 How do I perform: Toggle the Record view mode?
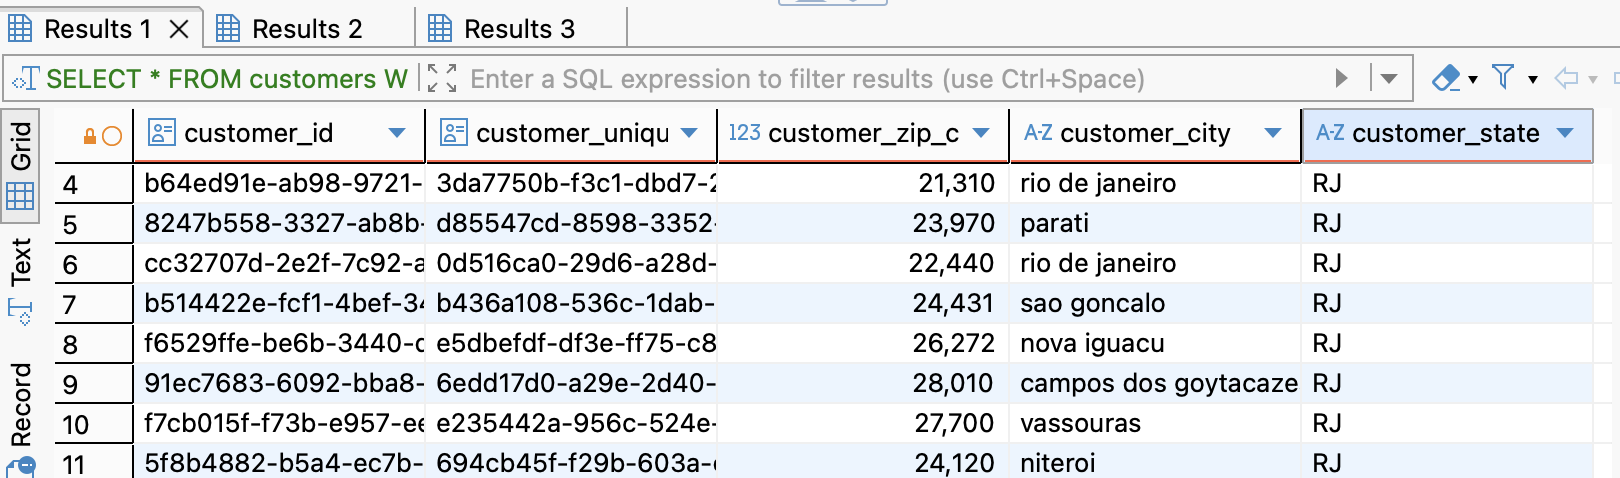pos(21,404)
